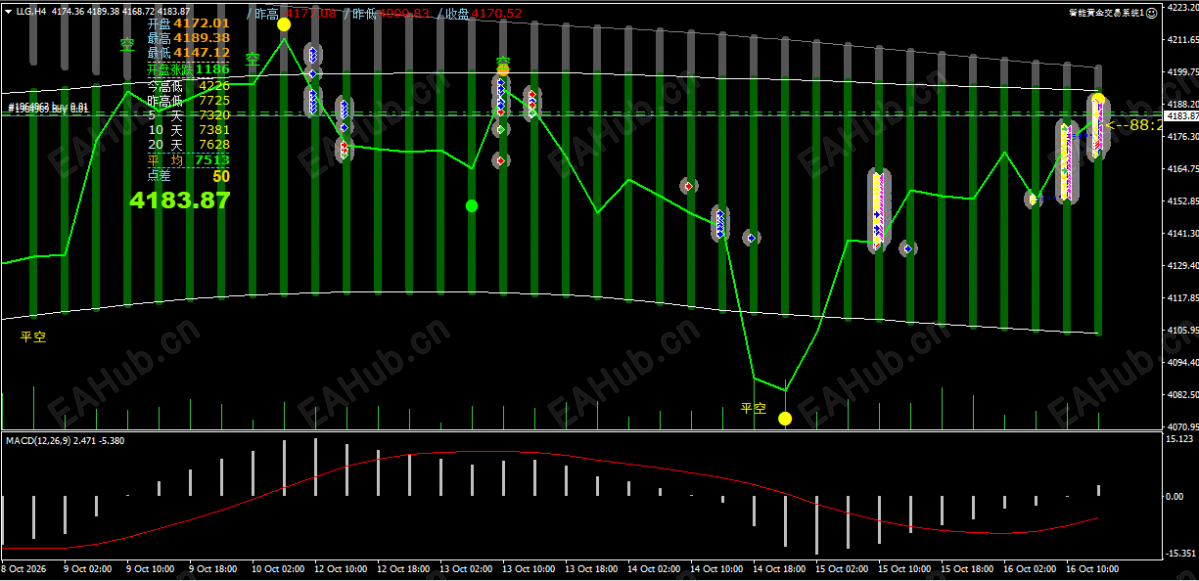Click the smiley face EA status icon
This screenshot has width=1199, height=581.
1152,13
